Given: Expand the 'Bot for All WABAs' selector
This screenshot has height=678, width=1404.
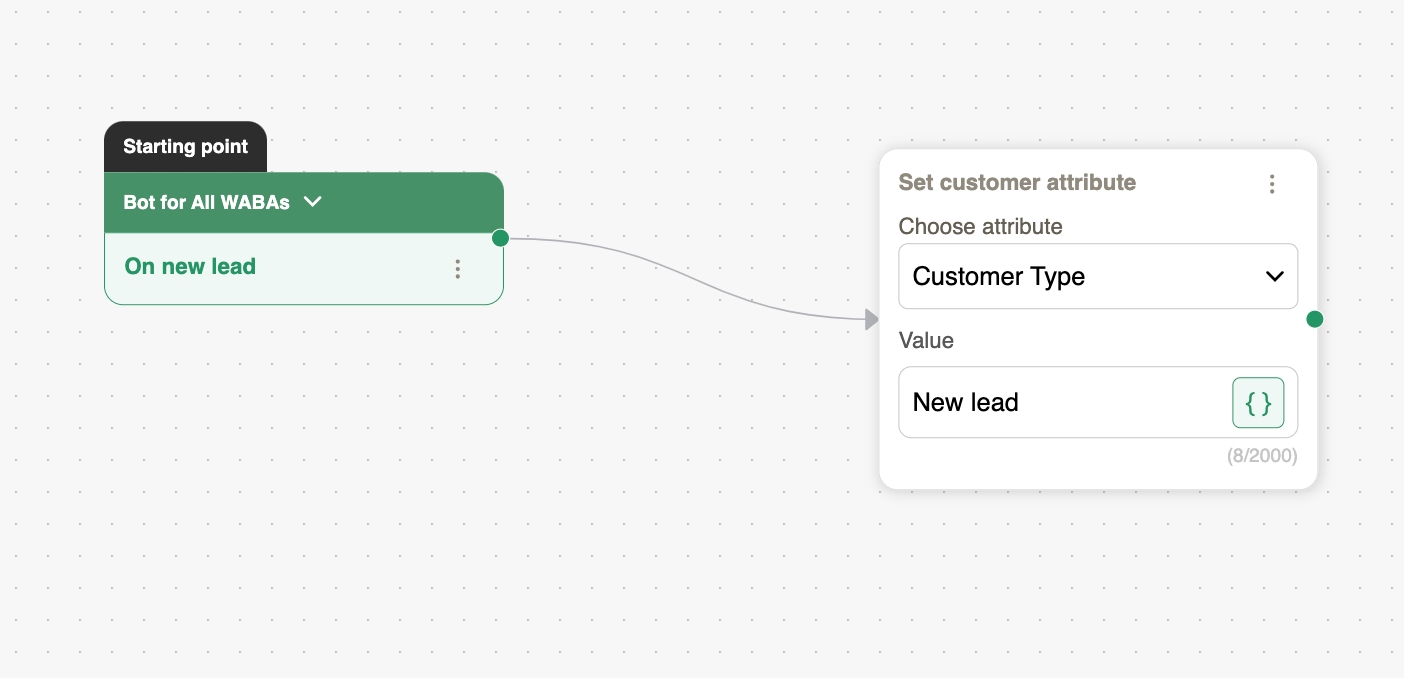Looking at the screenshot, I should click(220, 202).
